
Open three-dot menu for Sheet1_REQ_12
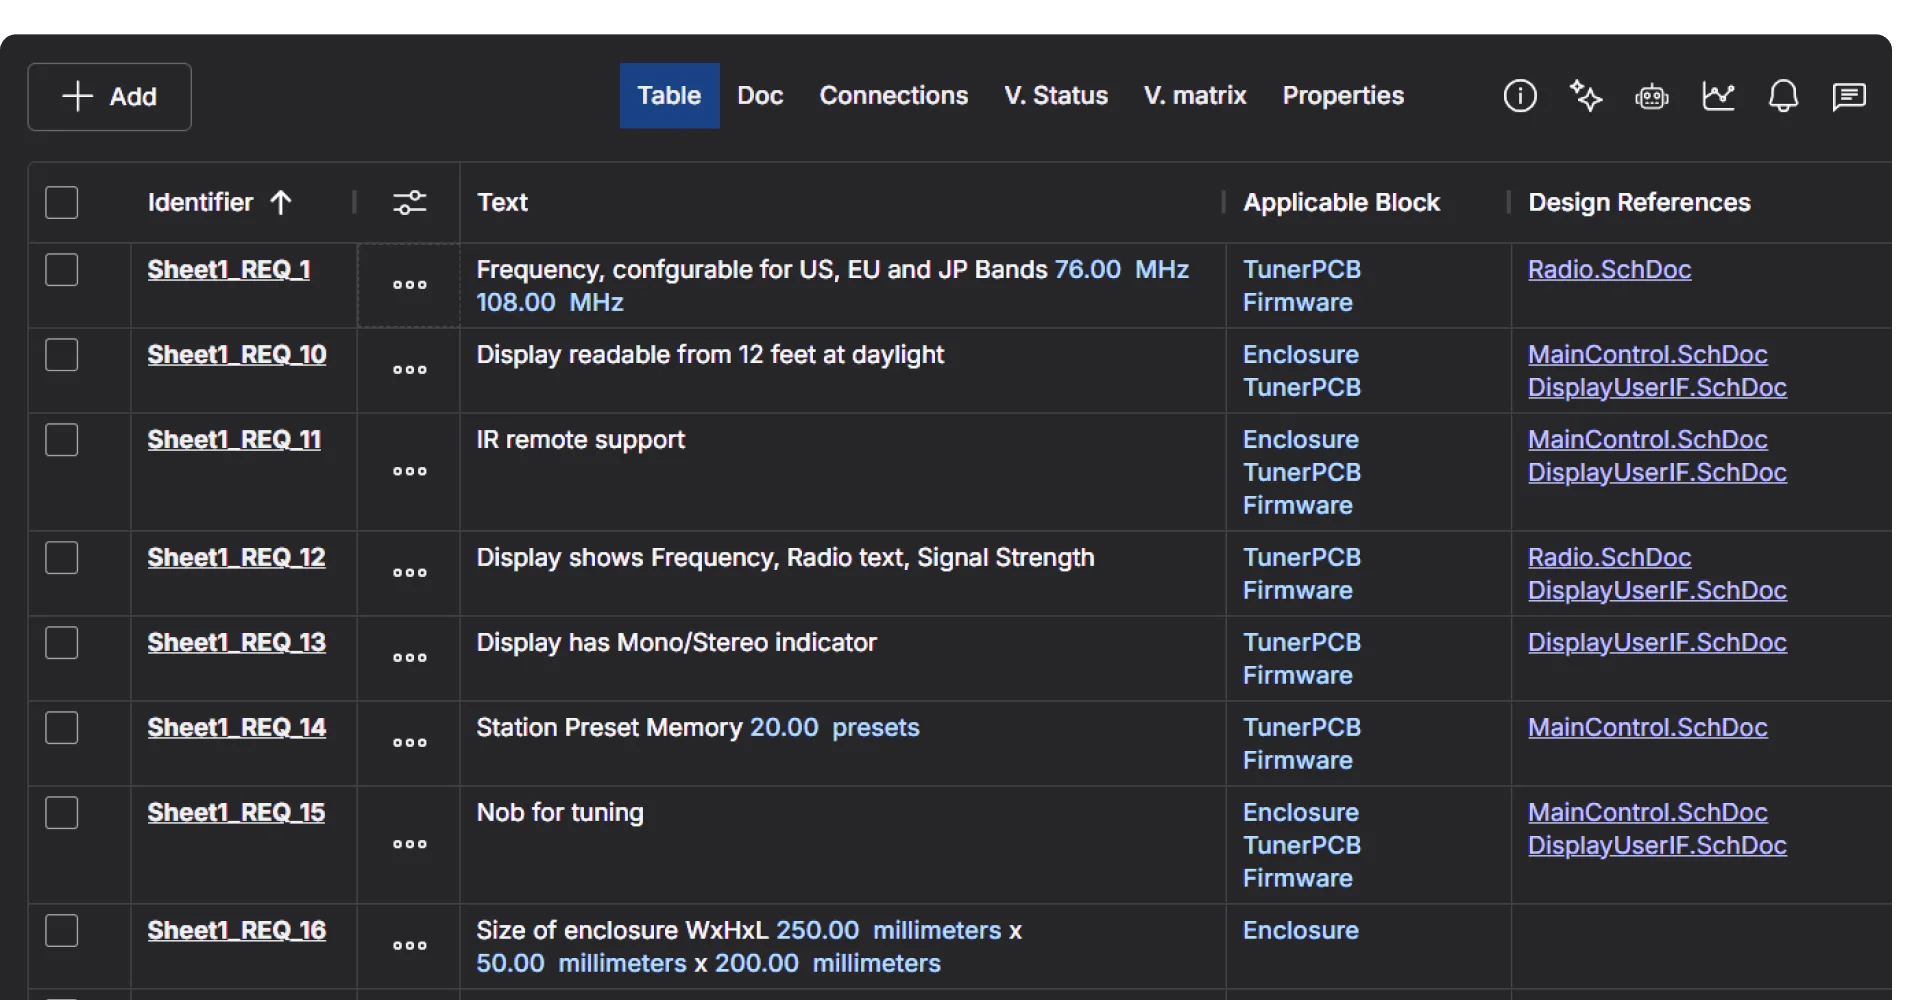coord(409,573)
